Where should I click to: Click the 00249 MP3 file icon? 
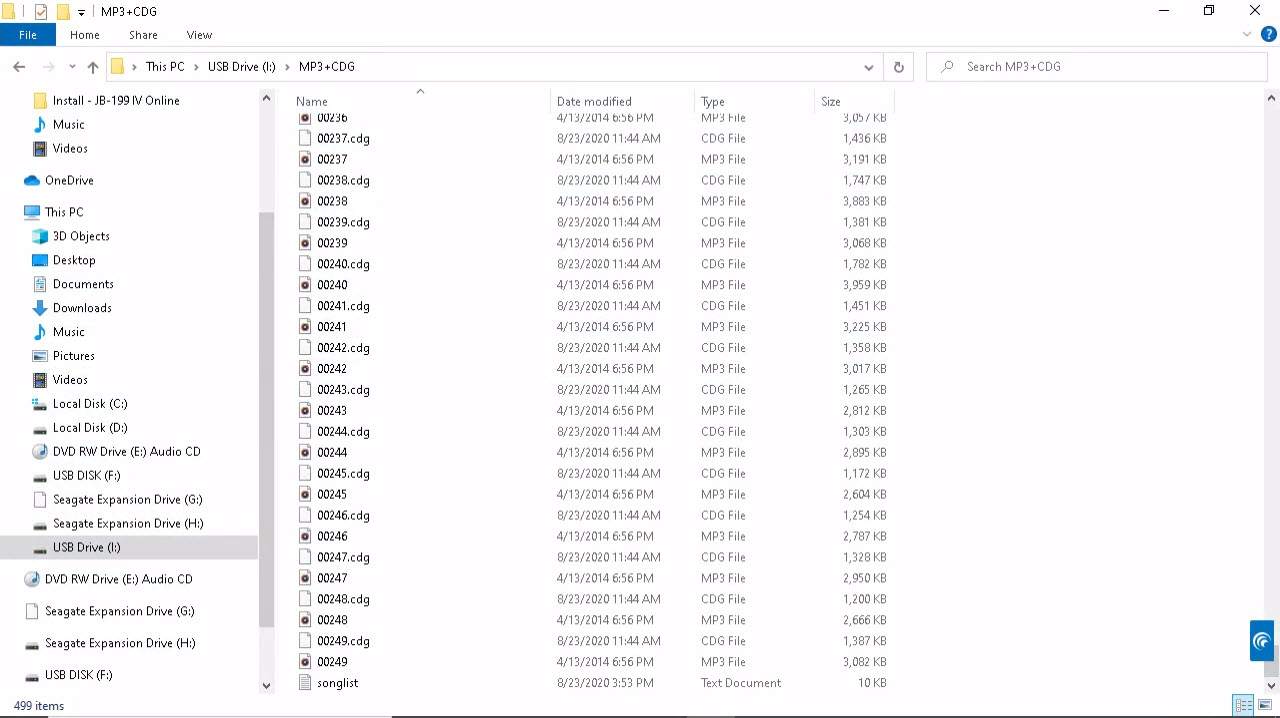[305, 662]
